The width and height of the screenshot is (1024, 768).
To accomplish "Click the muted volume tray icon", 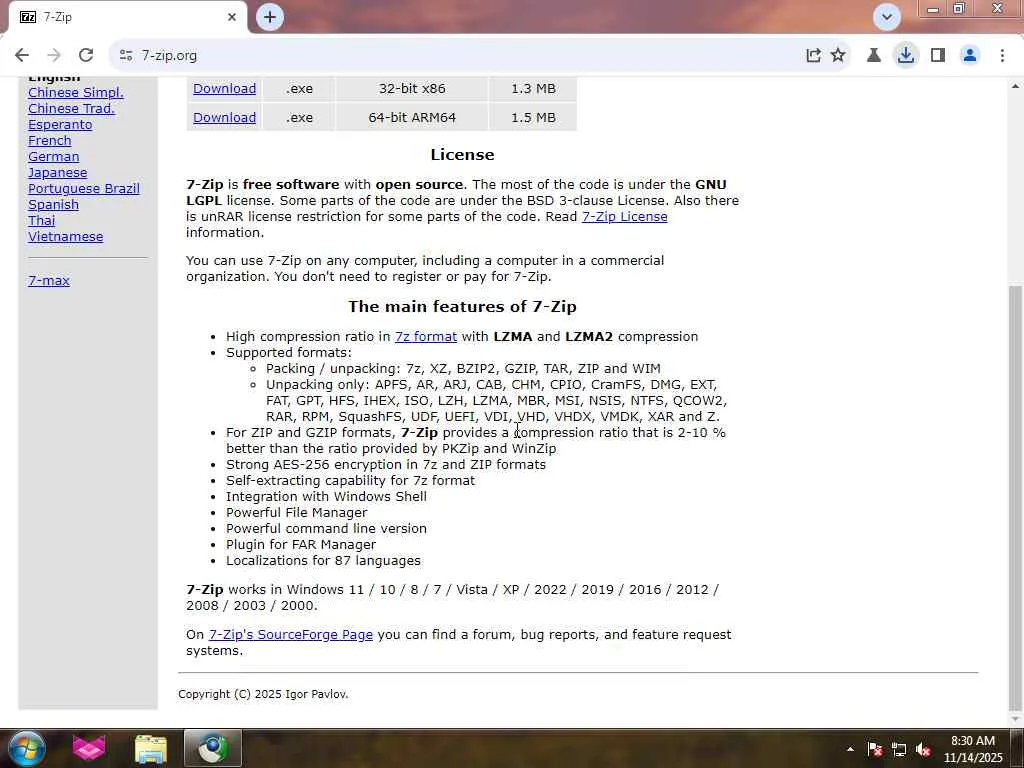I will pos(923,749).
